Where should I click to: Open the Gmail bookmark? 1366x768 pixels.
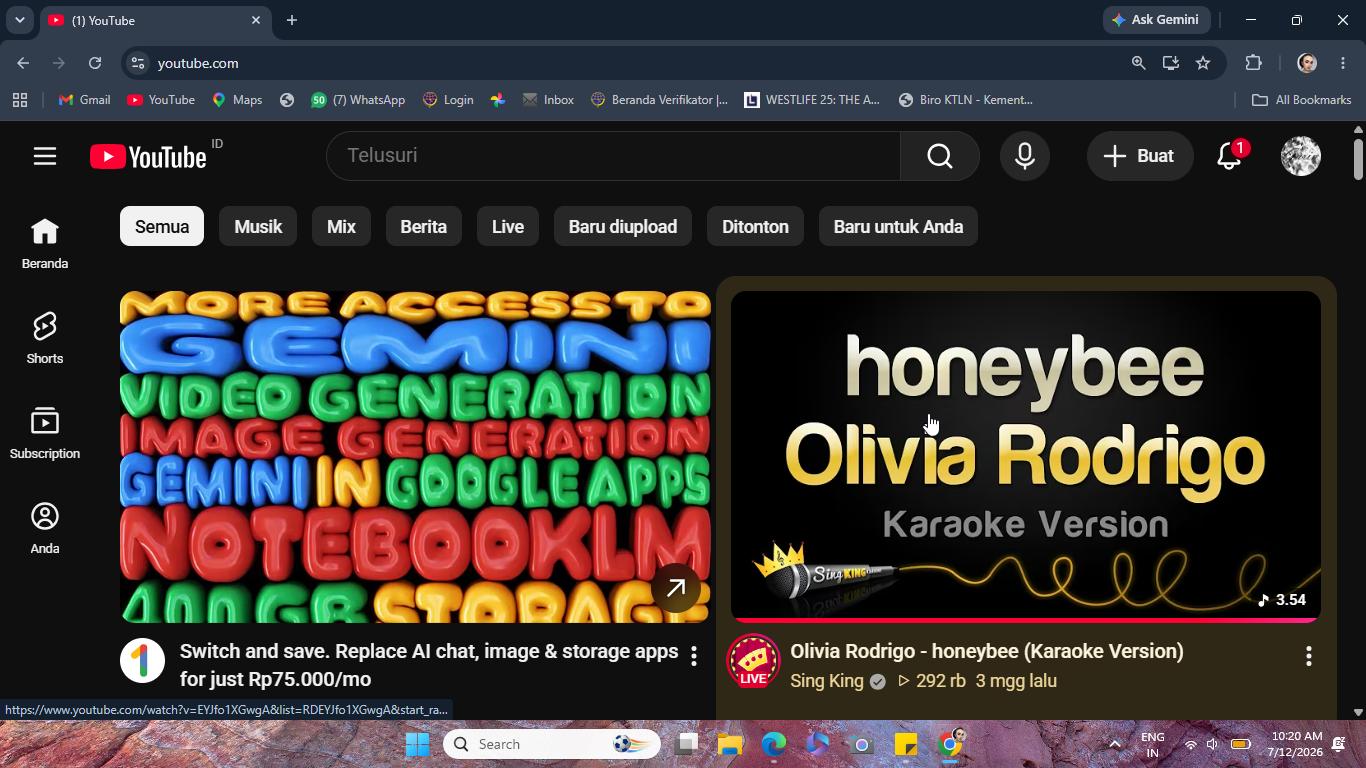click(x=84, y=100)
